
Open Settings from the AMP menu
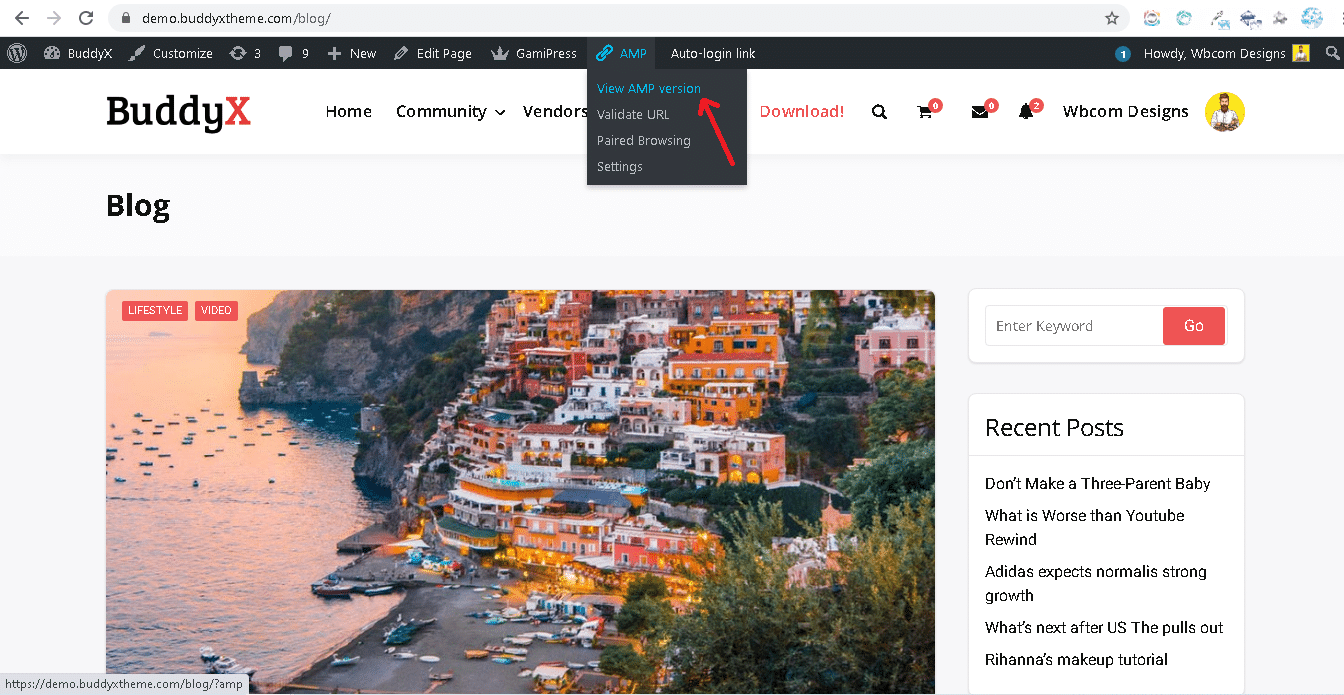(620, 166)
